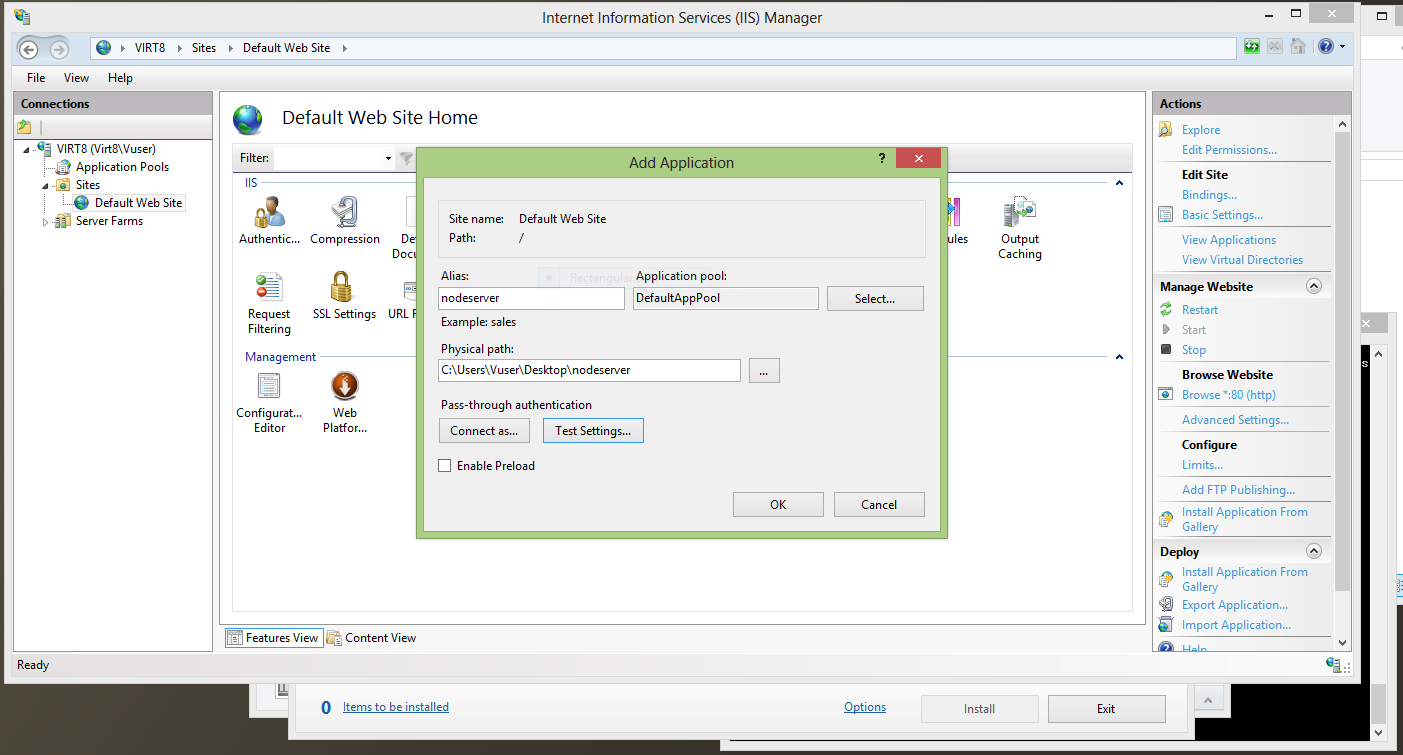Open Explore in the Actions pane
The width and height of the screenshot is (1403, 755).
(x=1200, y=129)
